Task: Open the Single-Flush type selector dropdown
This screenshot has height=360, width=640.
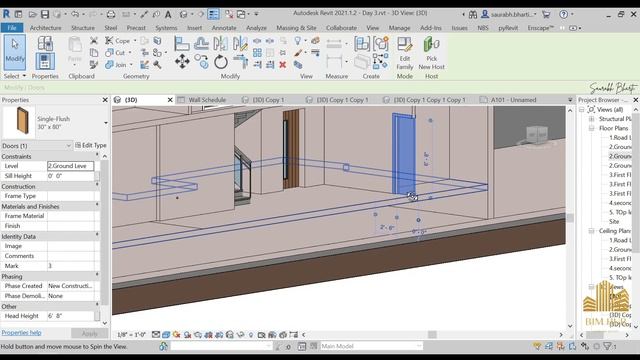Action: [106, 123]
